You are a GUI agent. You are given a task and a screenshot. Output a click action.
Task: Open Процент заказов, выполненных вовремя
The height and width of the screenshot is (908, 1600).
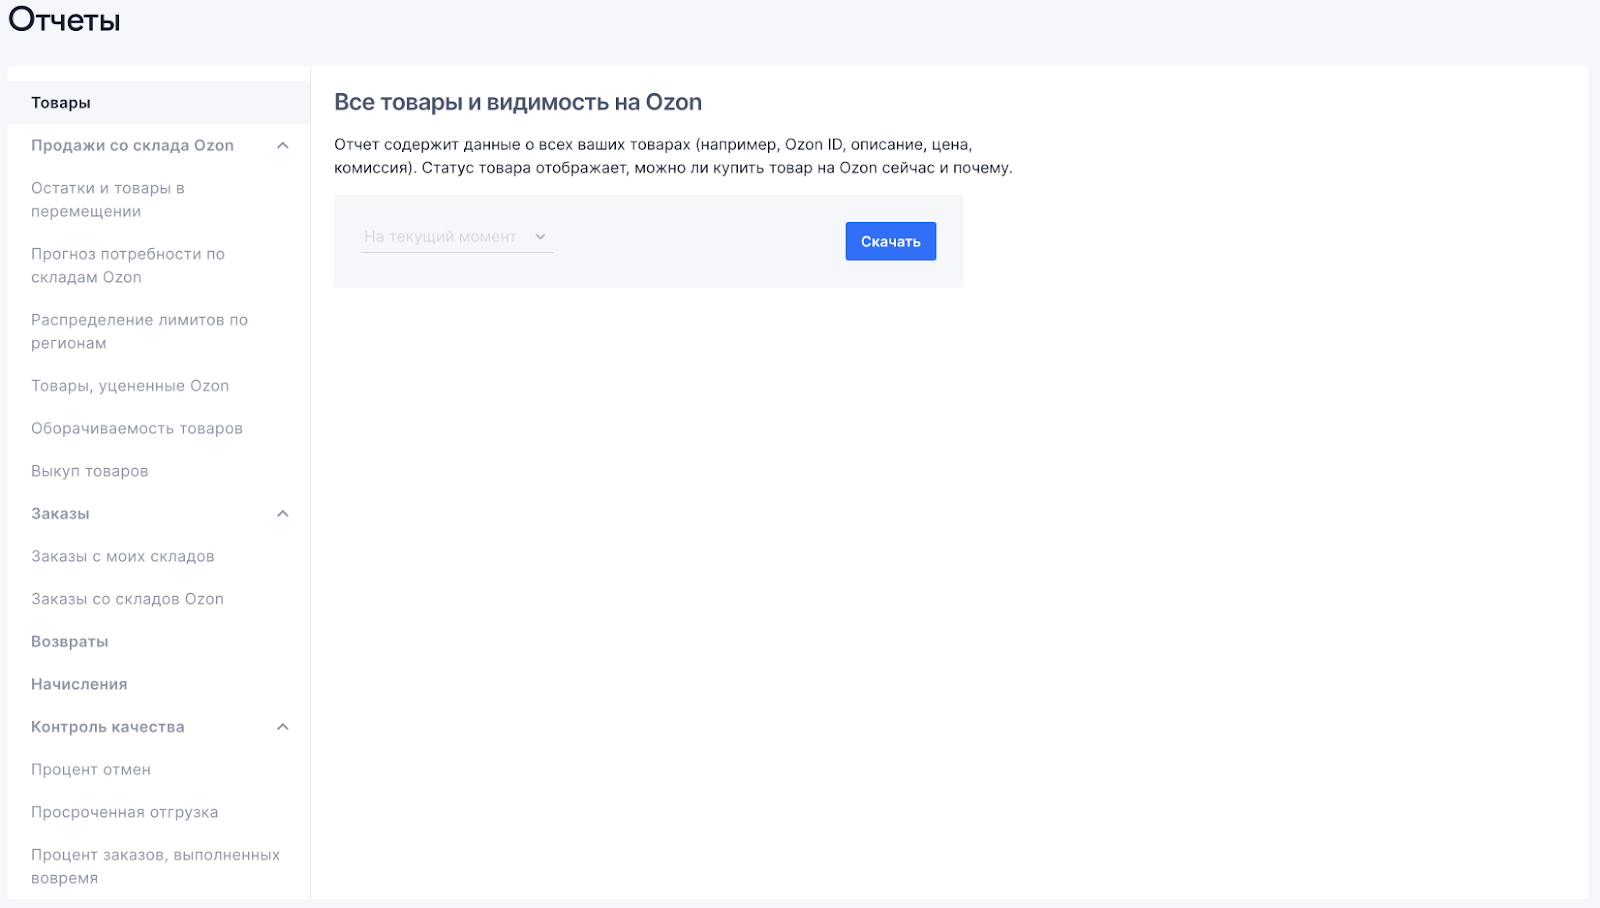[x=155, y=866]
